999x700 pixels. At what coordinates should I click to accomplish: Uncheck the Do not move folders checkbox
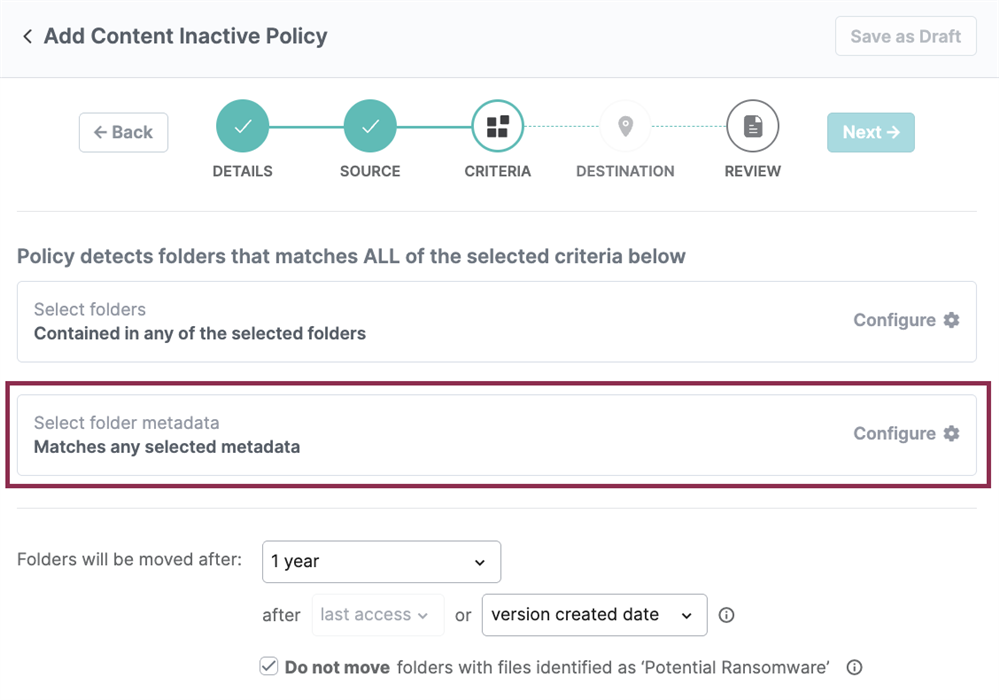coord(268,667)
